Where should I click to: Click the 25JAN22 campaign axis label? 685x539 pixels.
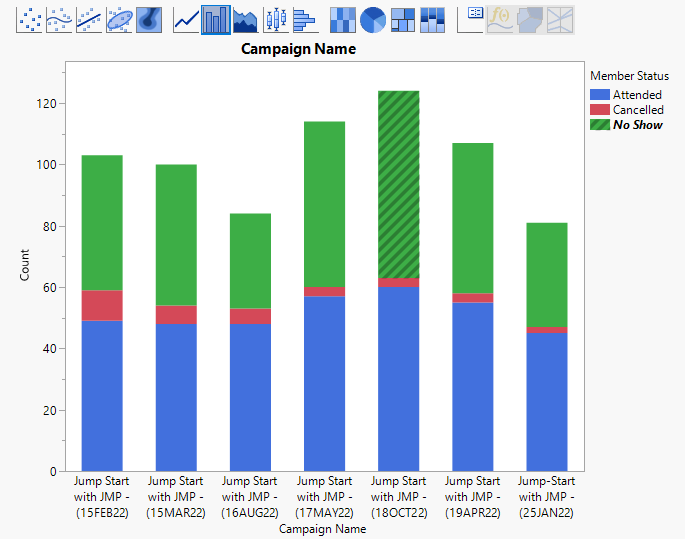click(x=547, y=497)
